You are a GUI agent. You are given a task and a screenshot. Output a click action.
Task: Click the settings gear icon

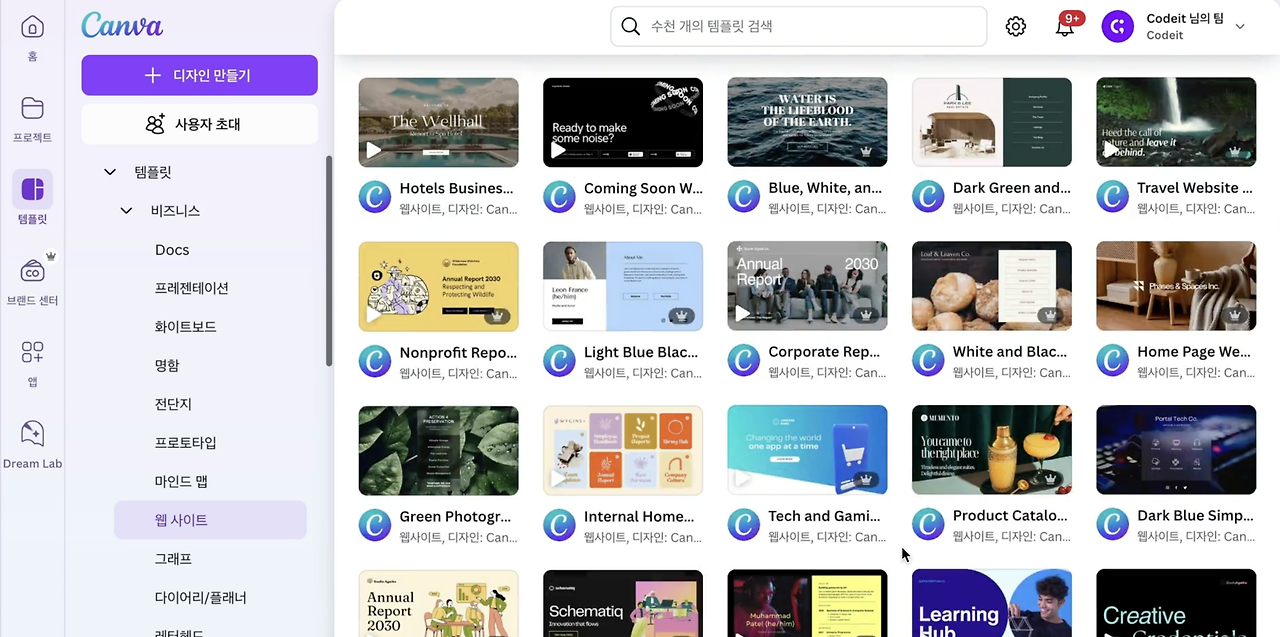1016,27
